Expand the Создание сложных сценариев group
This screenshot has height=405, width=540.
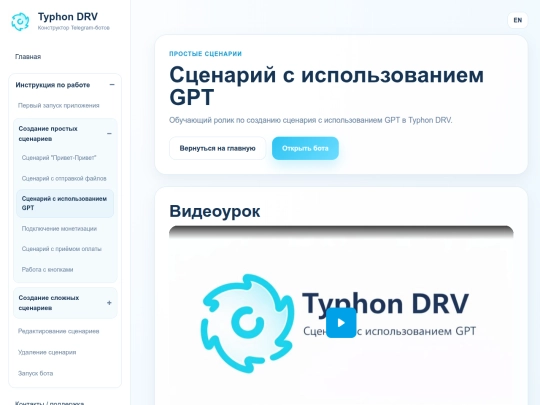pos(109,303)
